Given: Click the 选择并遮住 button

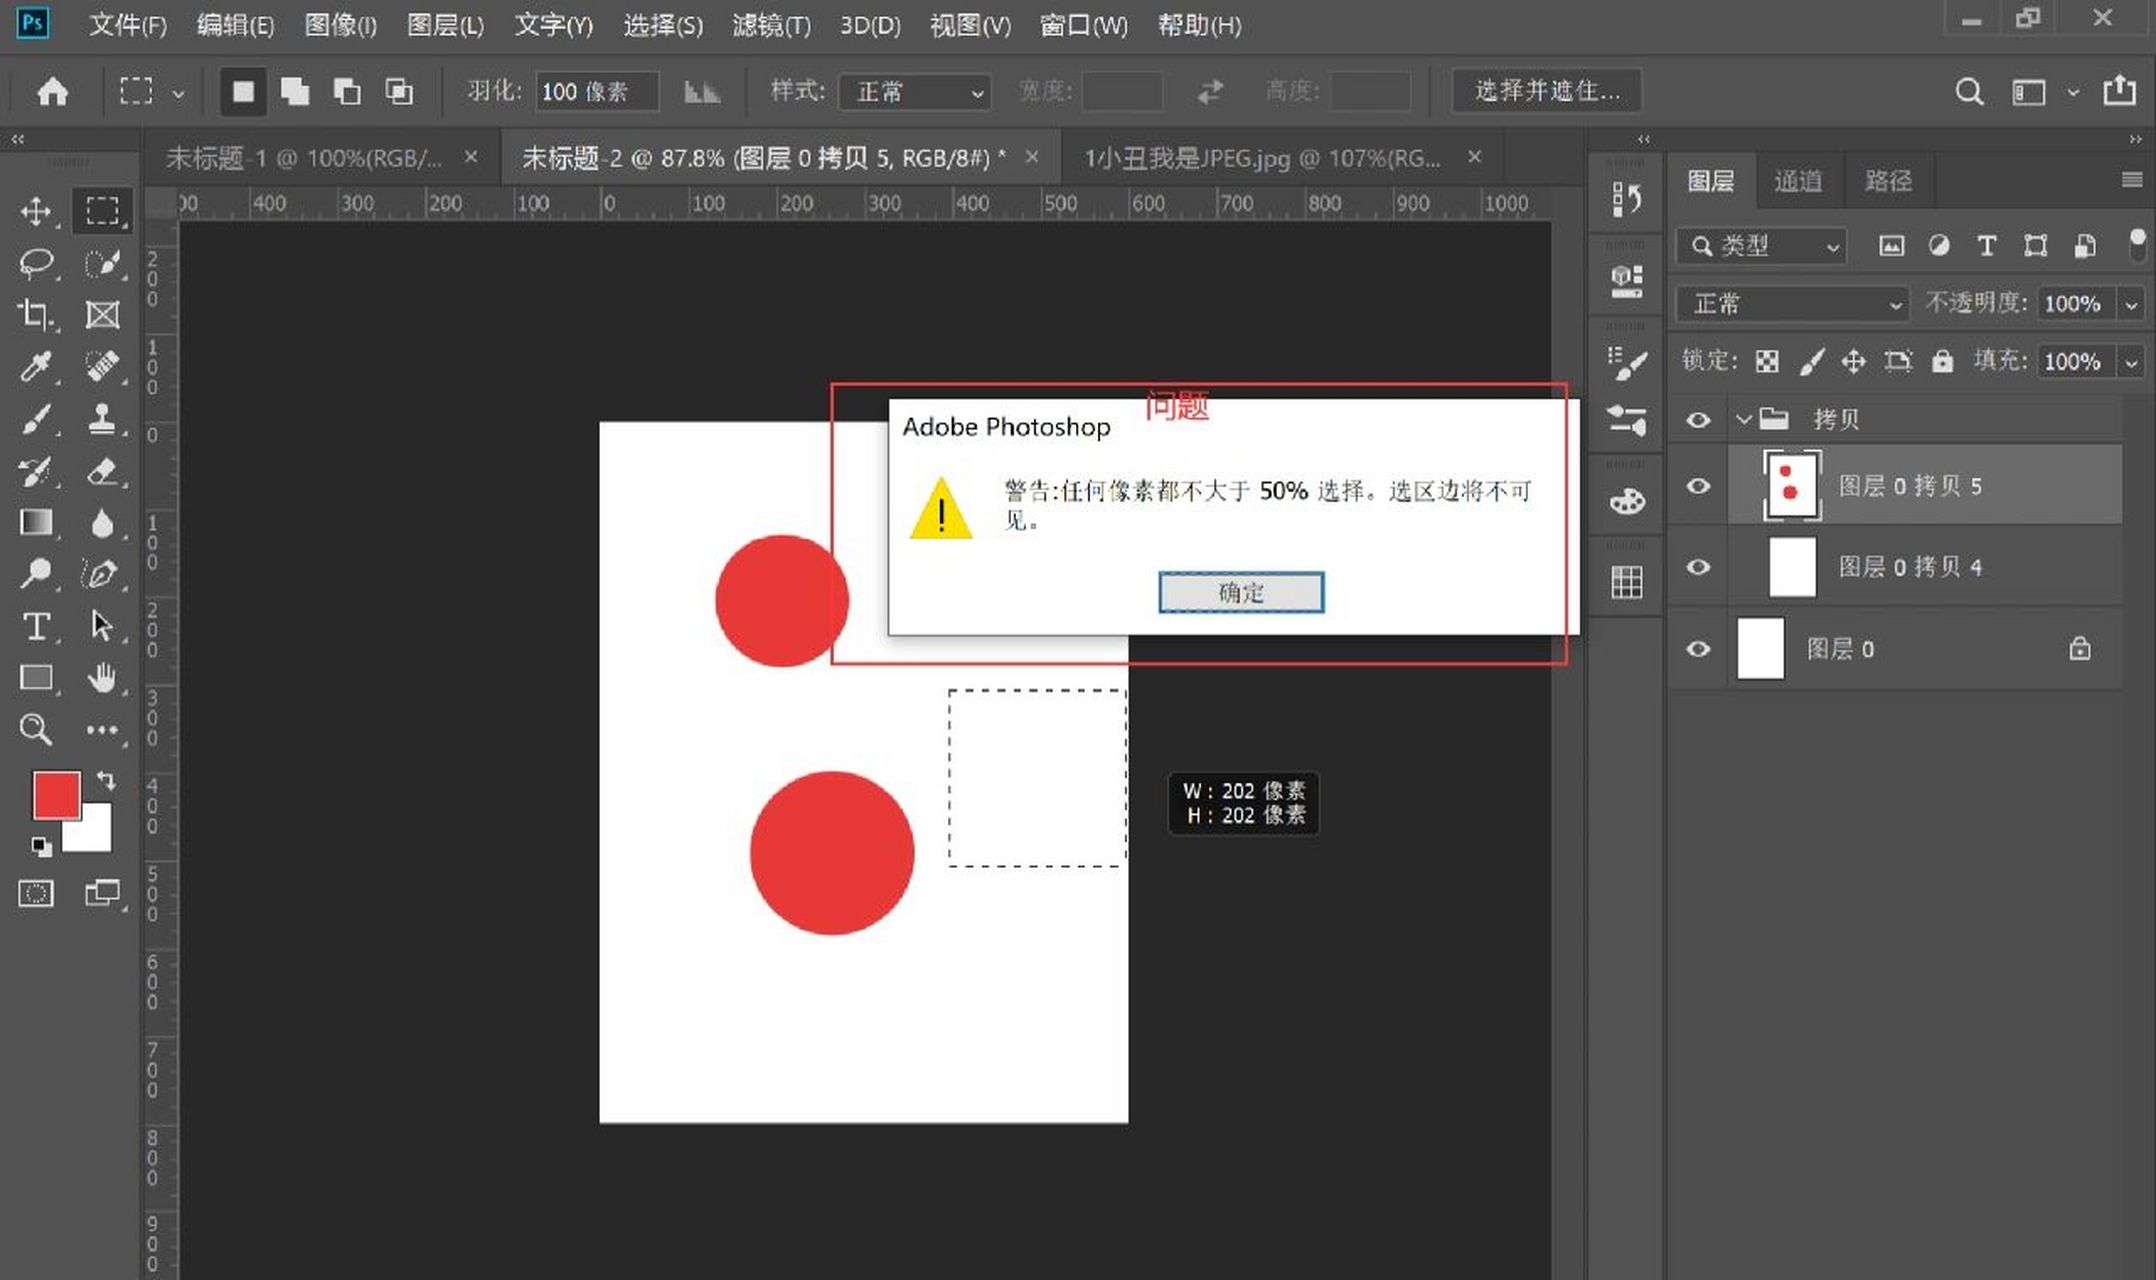Looking at the screenshot, I should (x=1546, y=91).
